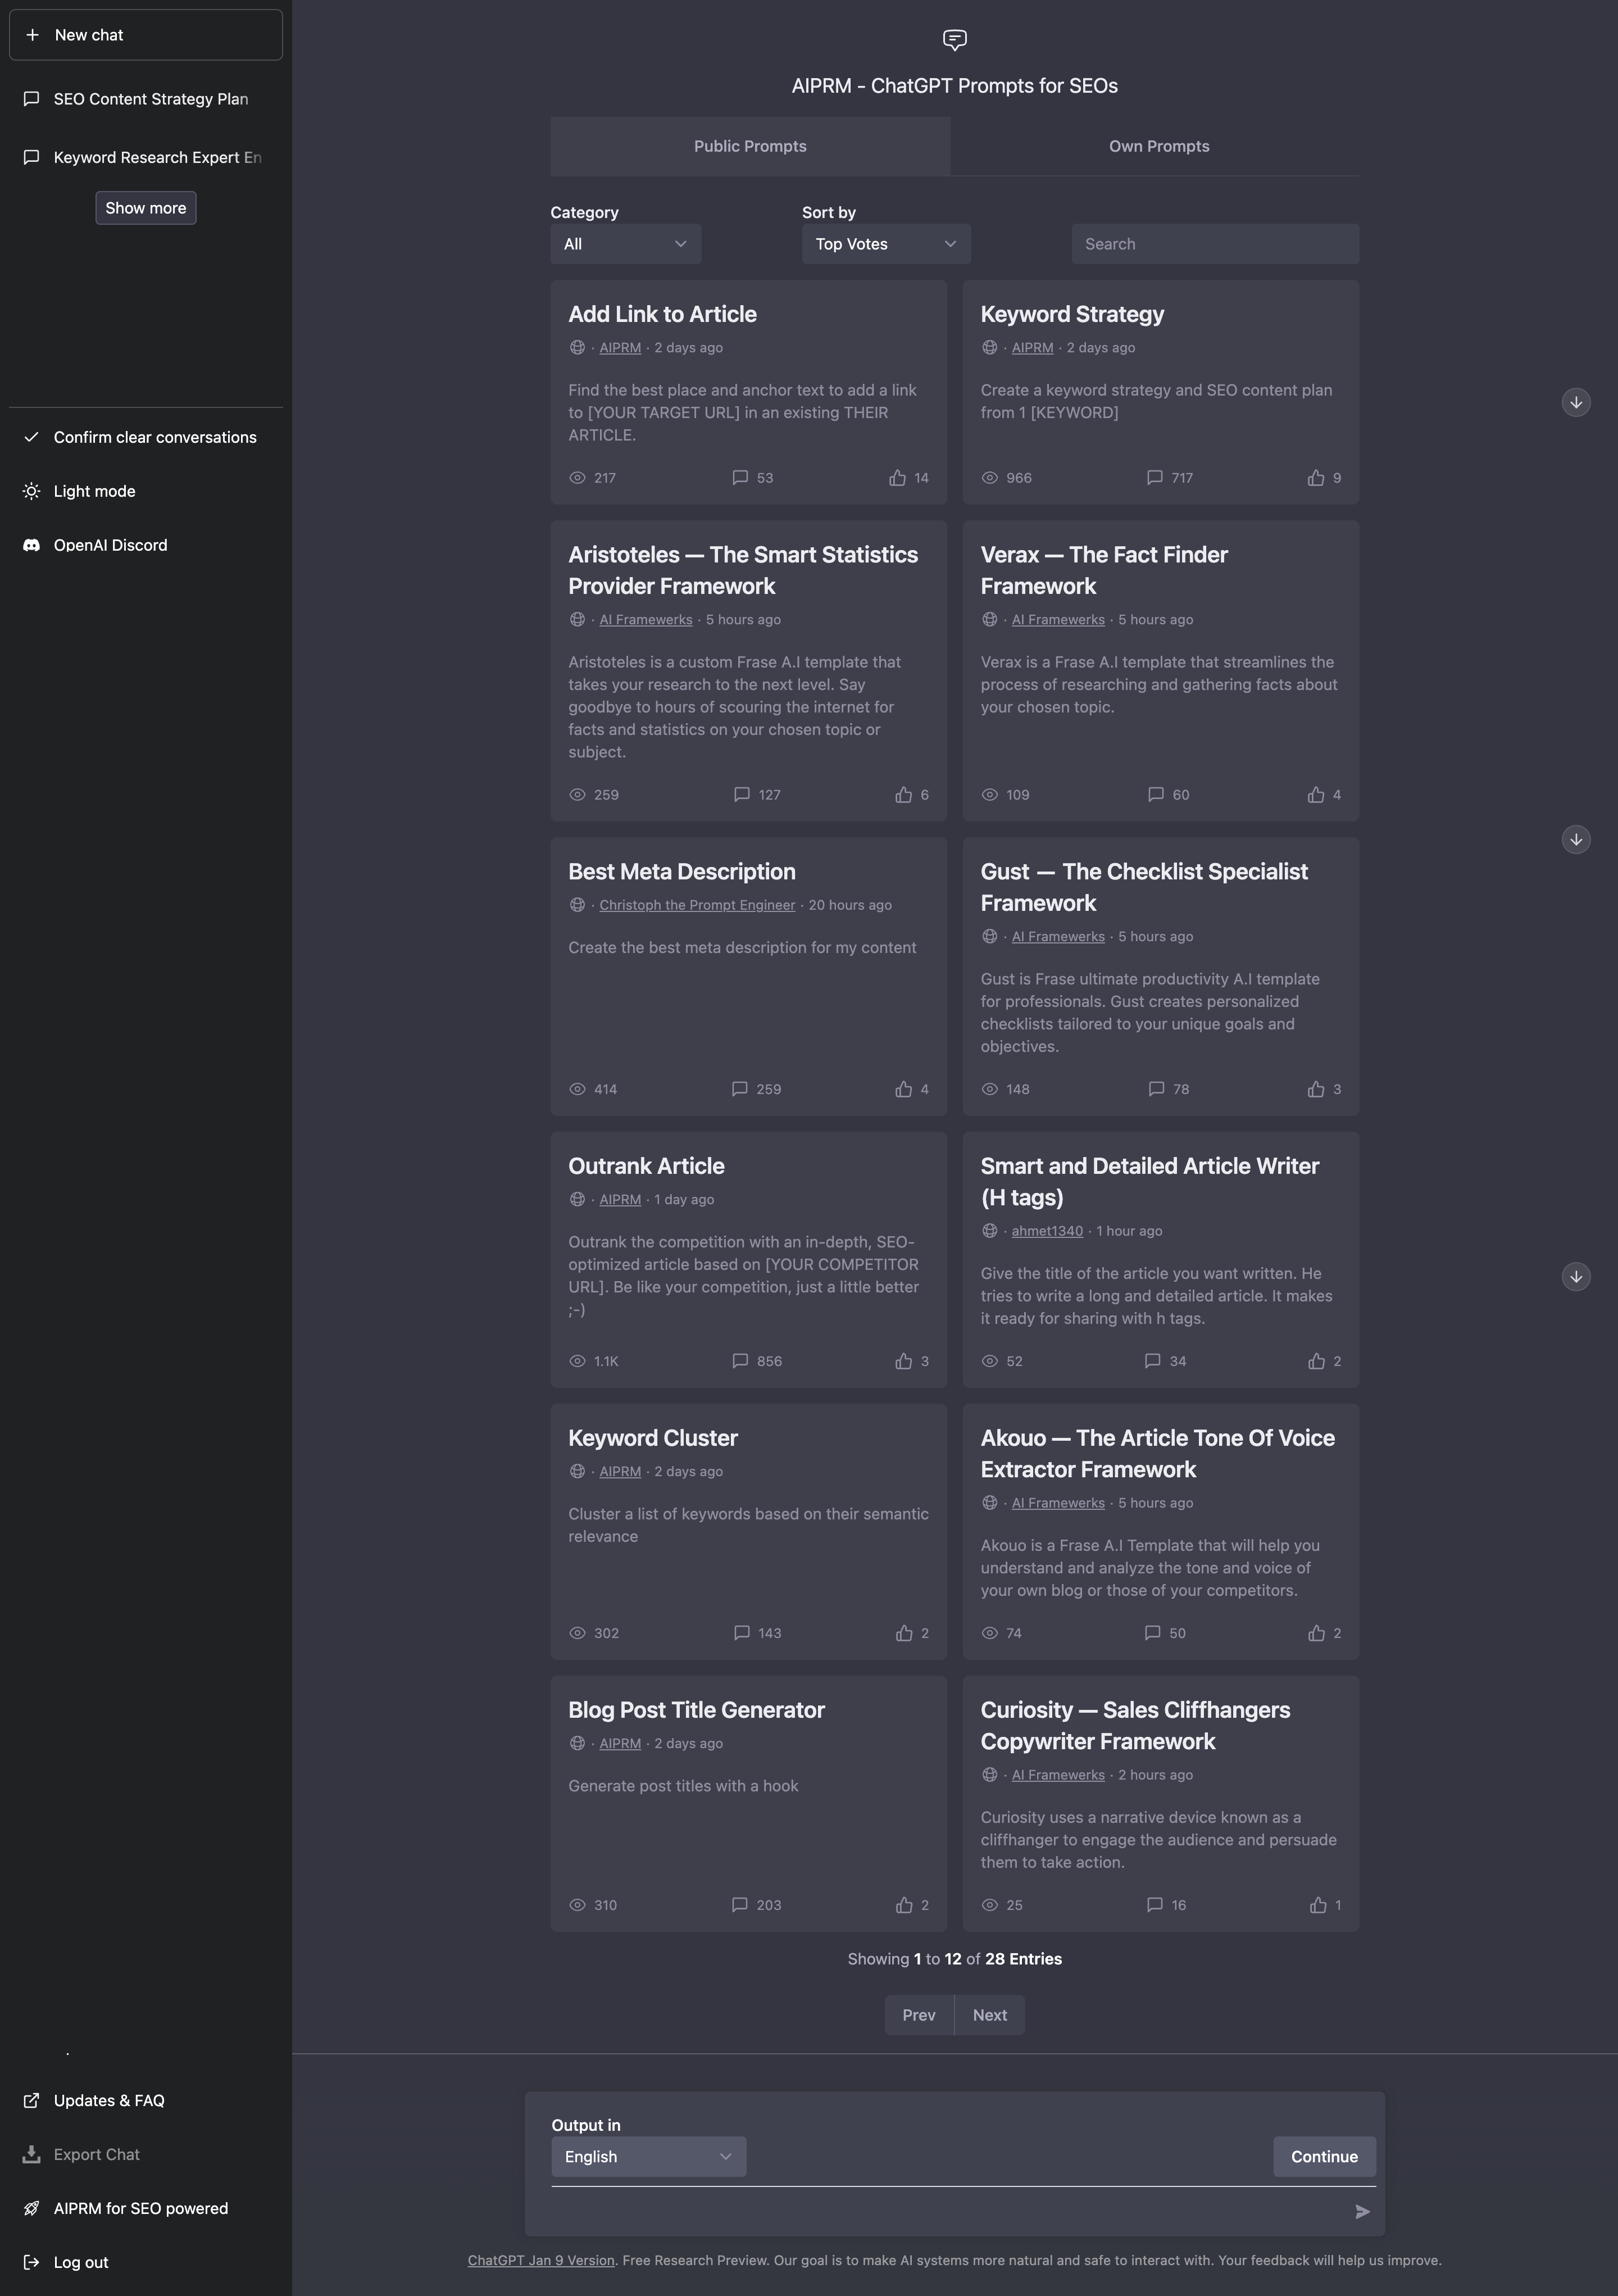This screenshot has height=2296, width=1618.
Task: Click the chat bubble icon above page title
Action: (955, 39)
